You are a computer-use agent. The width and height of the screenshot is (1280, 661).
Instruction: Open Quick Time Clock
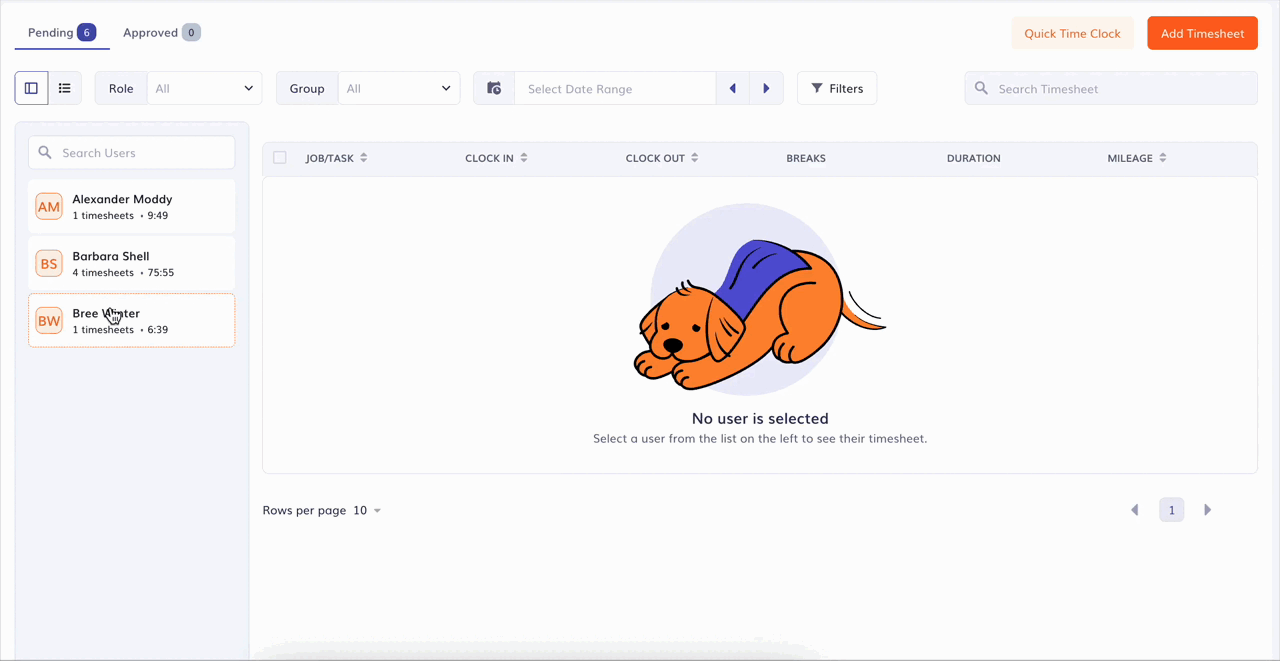click(1072, 33)
